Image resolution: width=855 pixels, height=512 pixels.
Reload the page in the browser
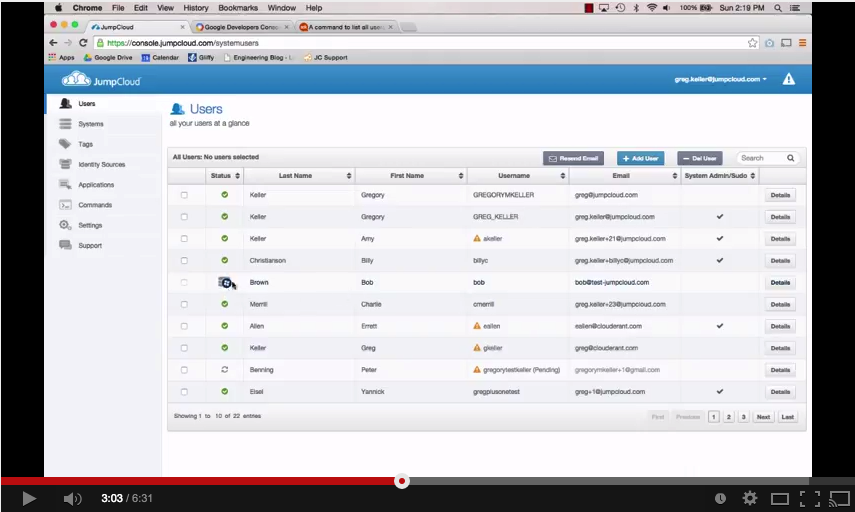(x=83, y=43)
